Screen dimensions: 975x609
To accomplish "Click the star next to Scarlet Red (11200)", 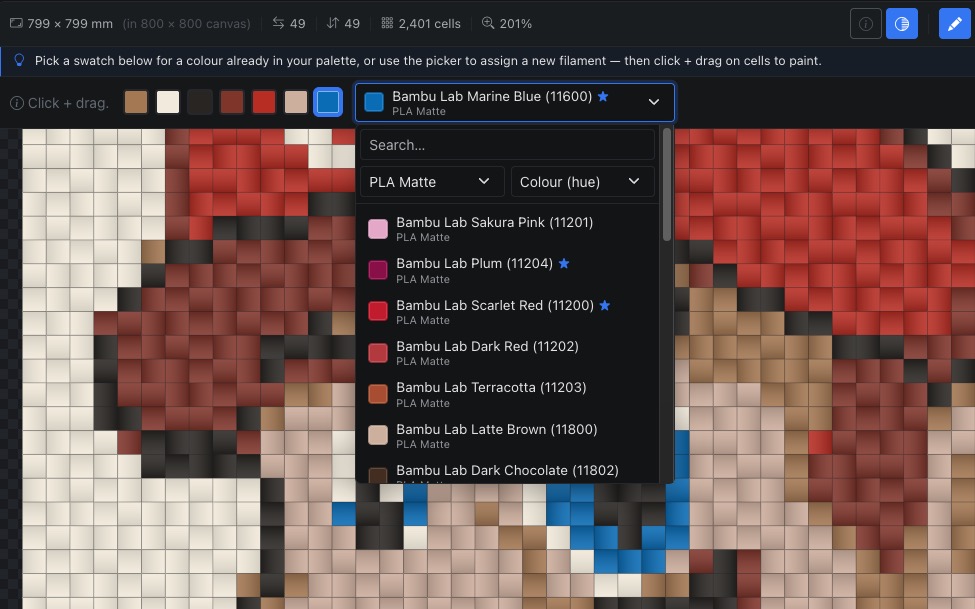I will [604, 305].
